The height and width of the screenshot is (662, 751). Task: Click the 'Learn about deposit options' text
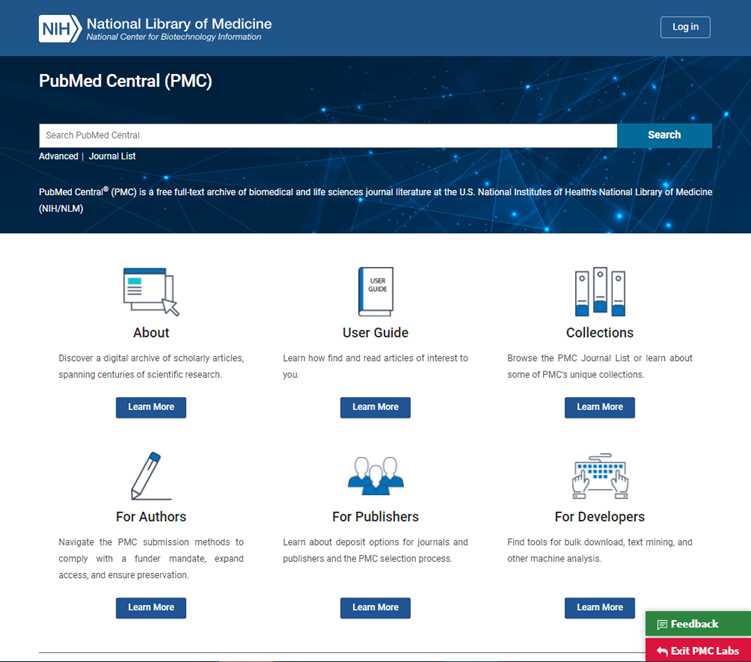coord(376,550)
